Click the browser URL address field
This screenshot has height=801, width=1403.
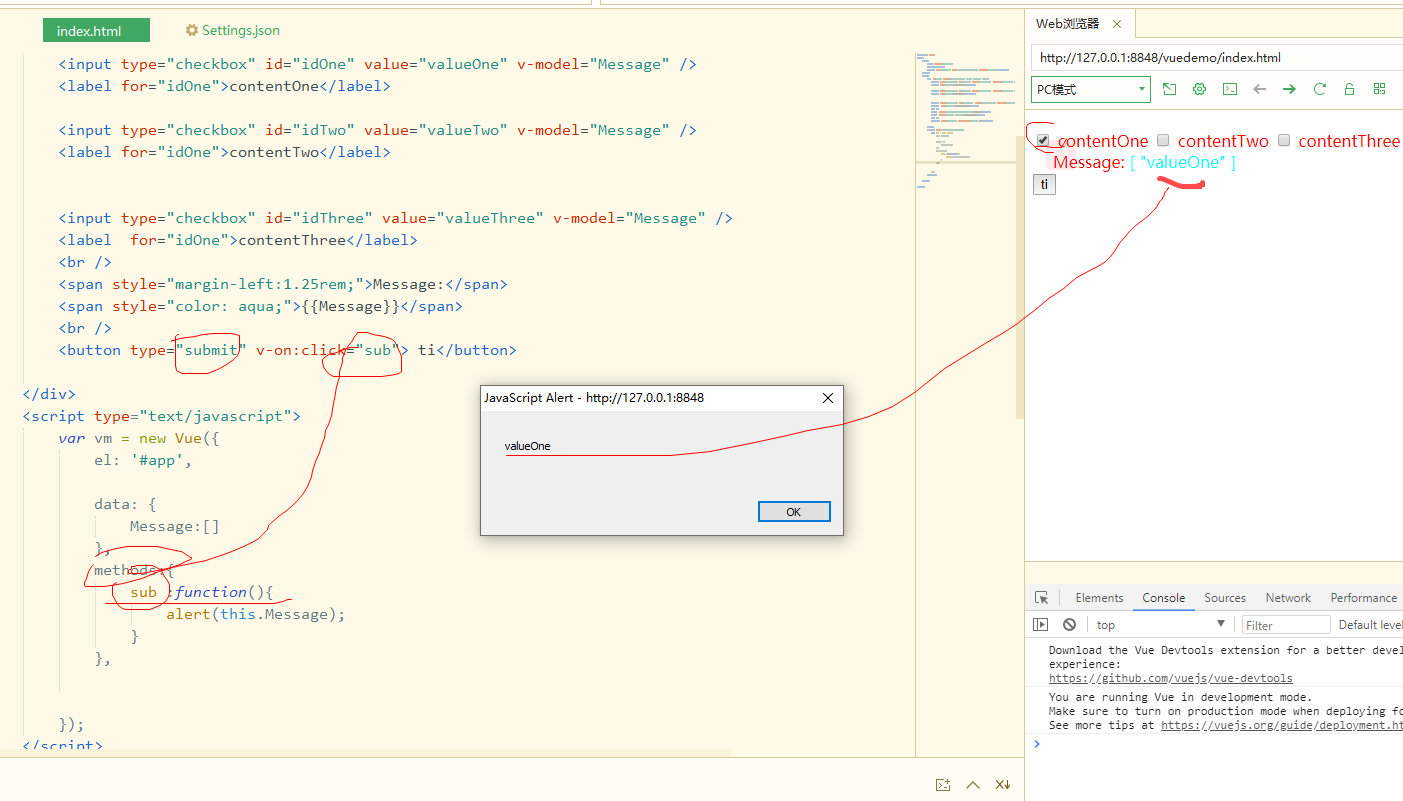click(x=1217, y=58)
